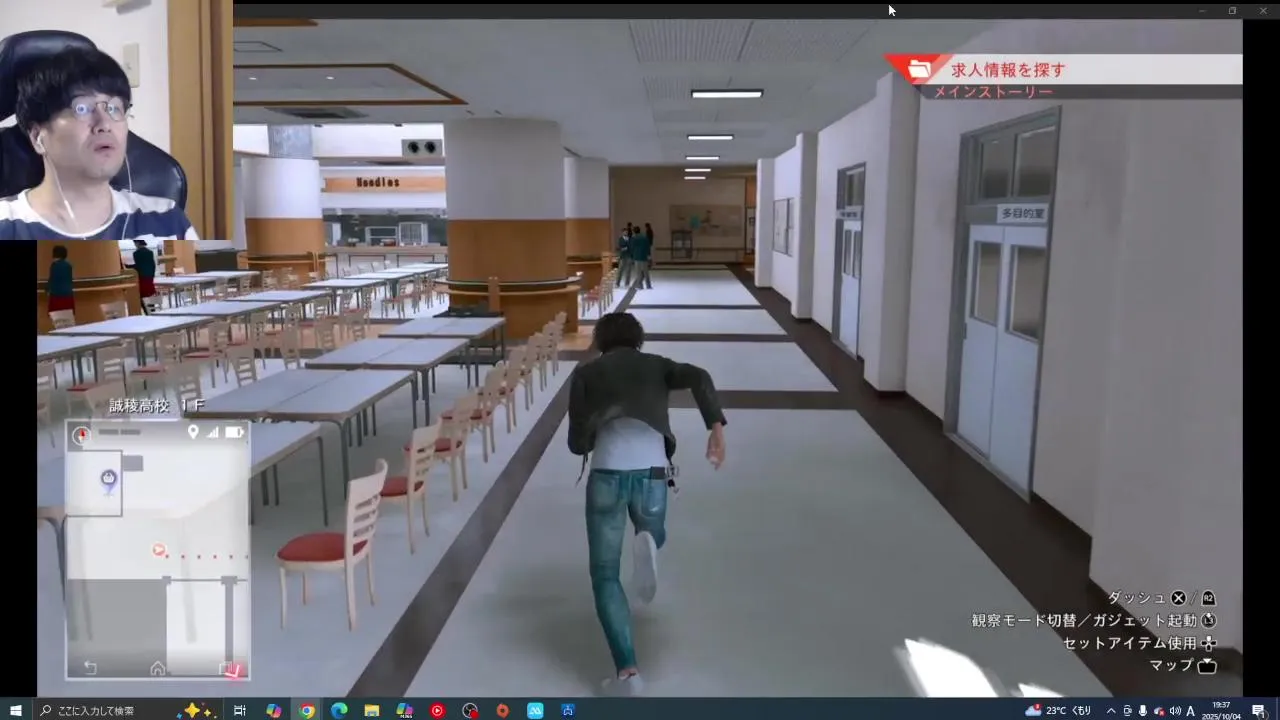Open File Explorer from taskbar

tap(372, 710)
